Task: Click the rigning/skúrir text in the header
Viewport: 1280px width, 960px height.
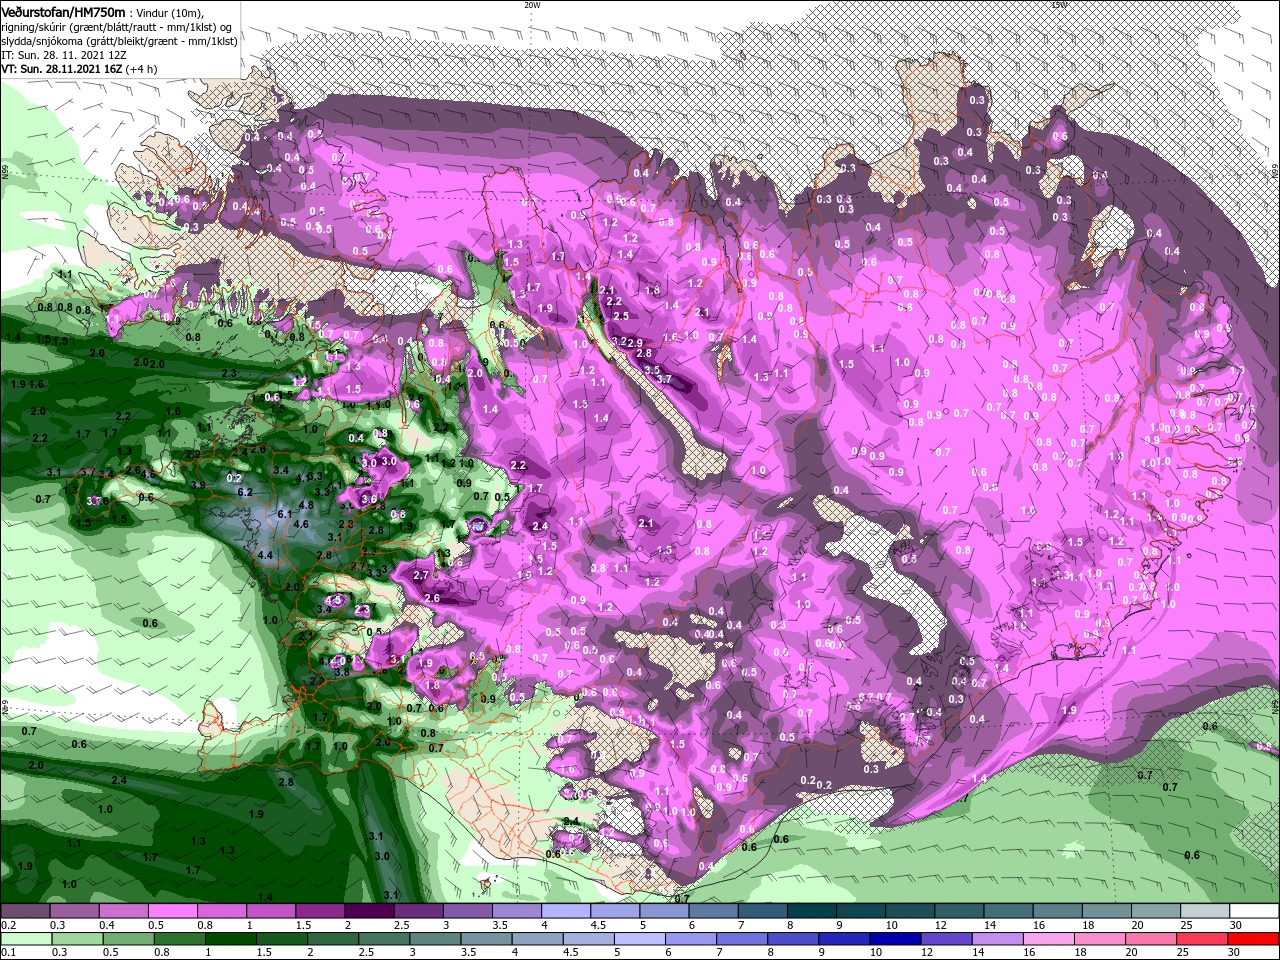Action: (34, 27)
